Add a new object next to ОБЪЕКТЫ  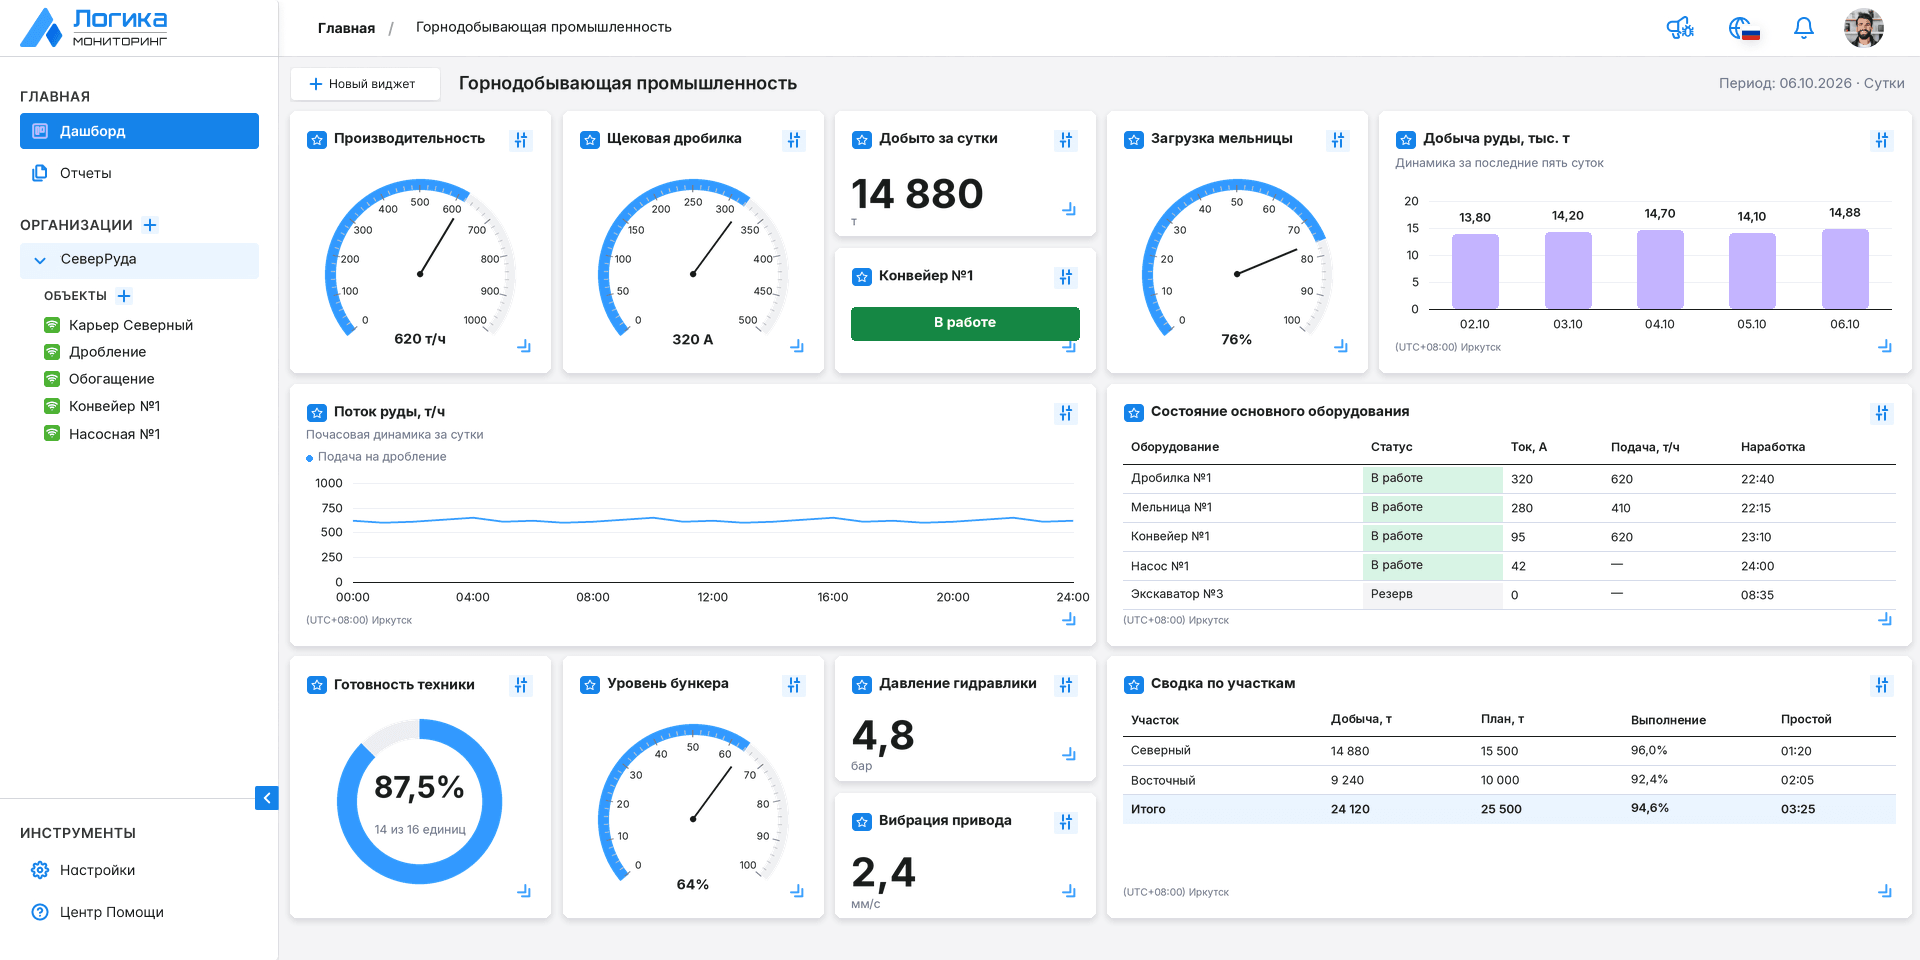pyautogui.click(x=124, y=296)
